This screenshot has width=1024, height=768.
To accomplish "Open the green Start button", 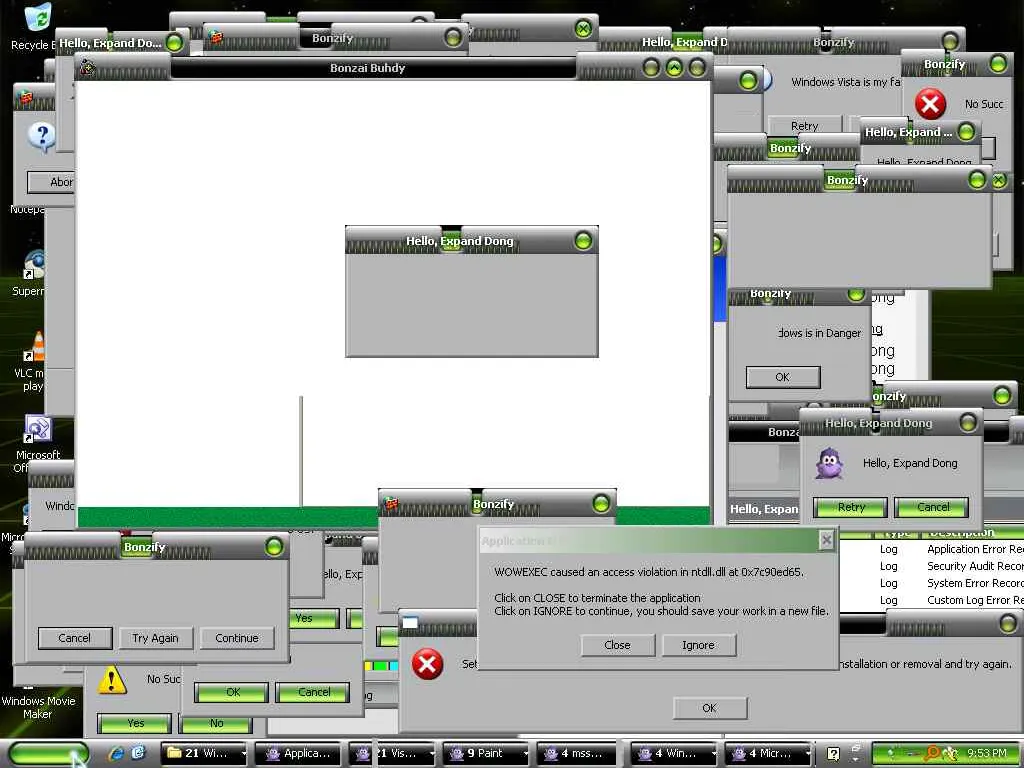I will pos(48,754).
